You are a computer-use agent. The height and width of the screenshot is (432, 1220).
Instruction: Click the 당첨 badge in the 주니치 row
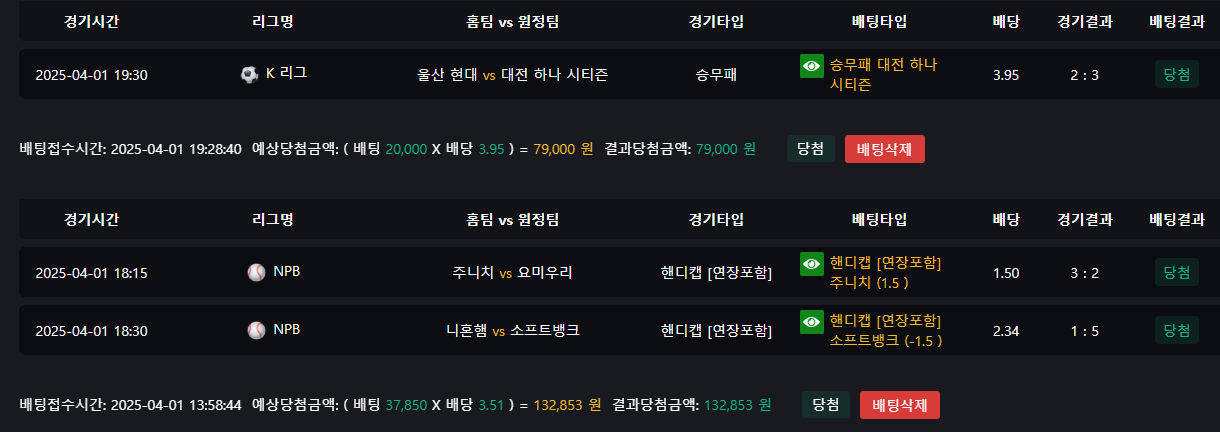[x=1176, y=272]
